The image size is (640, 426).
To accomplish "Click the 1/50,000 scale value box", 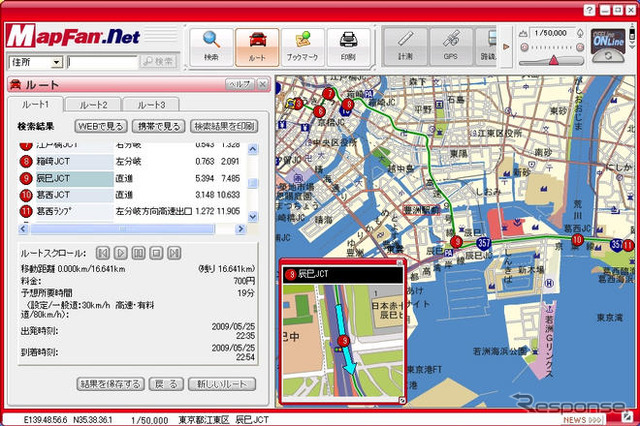I will point(551,33).
